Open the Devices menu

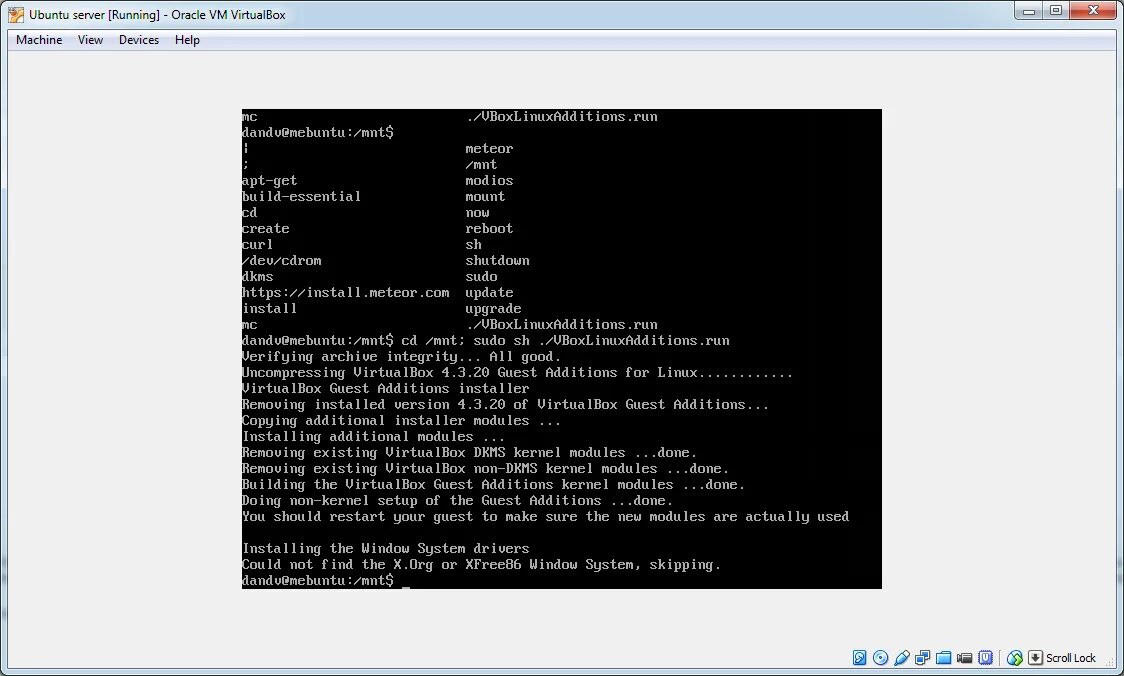[139, 40]
